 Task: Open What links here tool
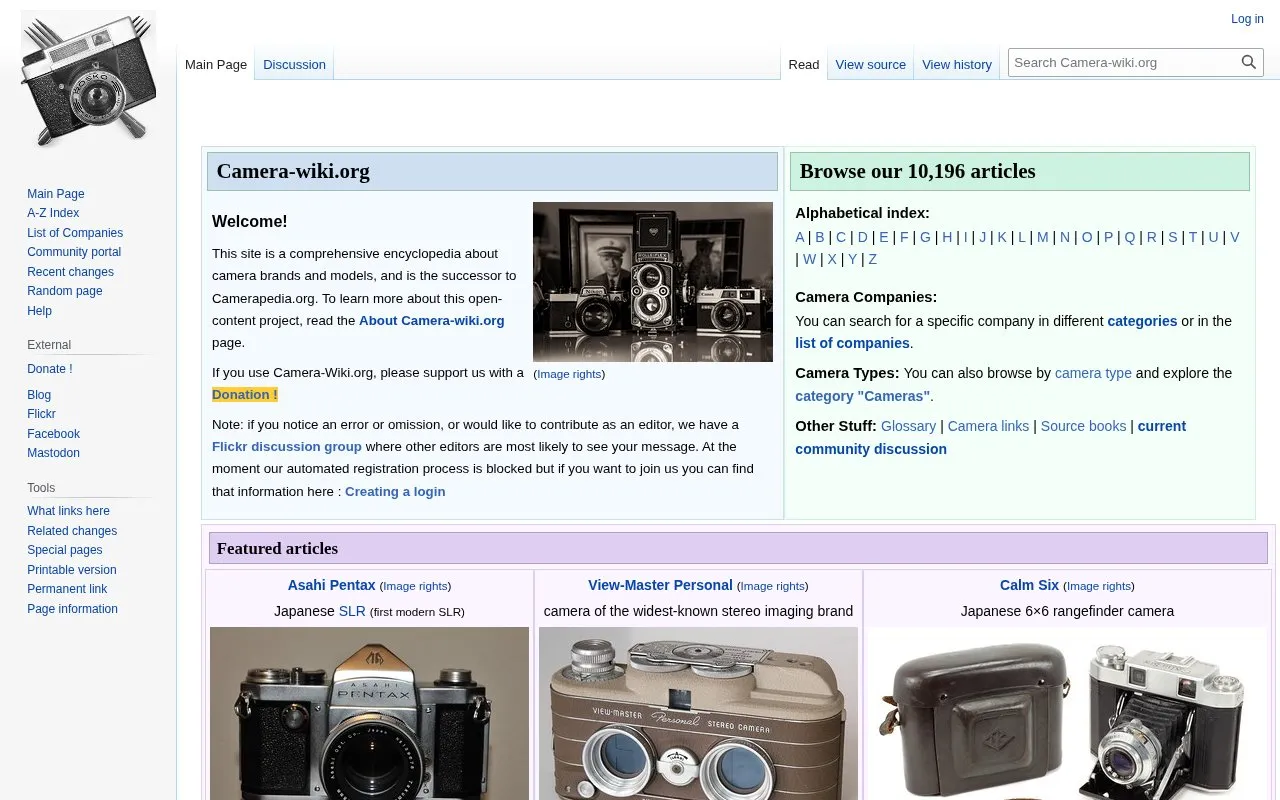68,511
